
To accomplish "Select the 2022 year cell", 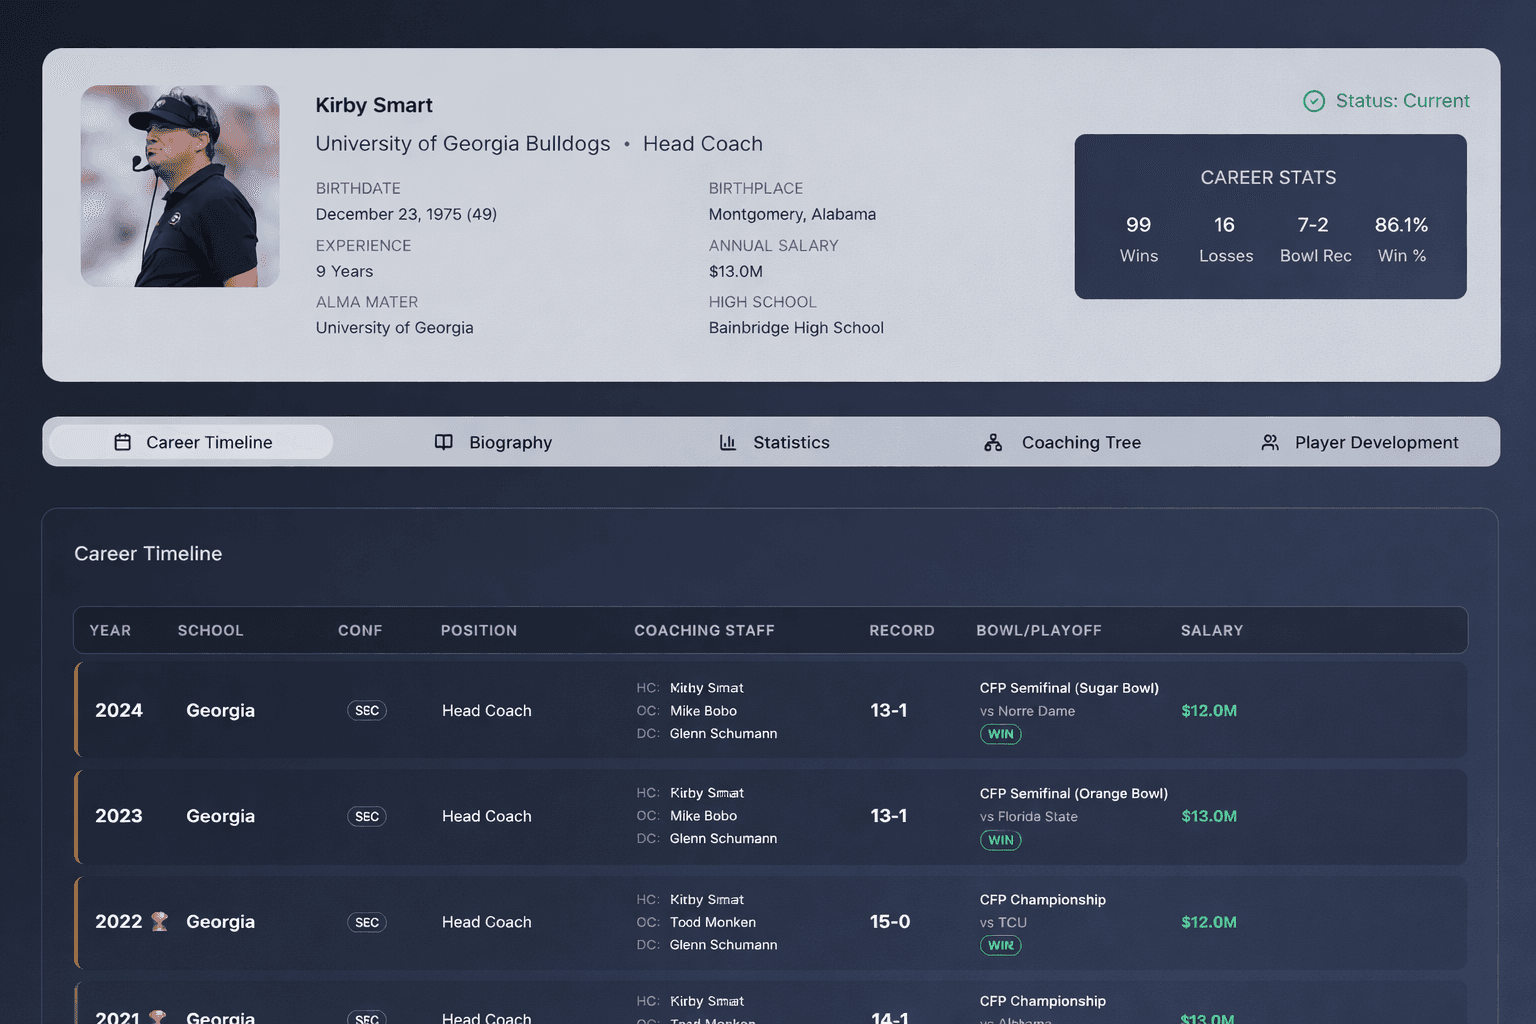I will coord(119,921).
